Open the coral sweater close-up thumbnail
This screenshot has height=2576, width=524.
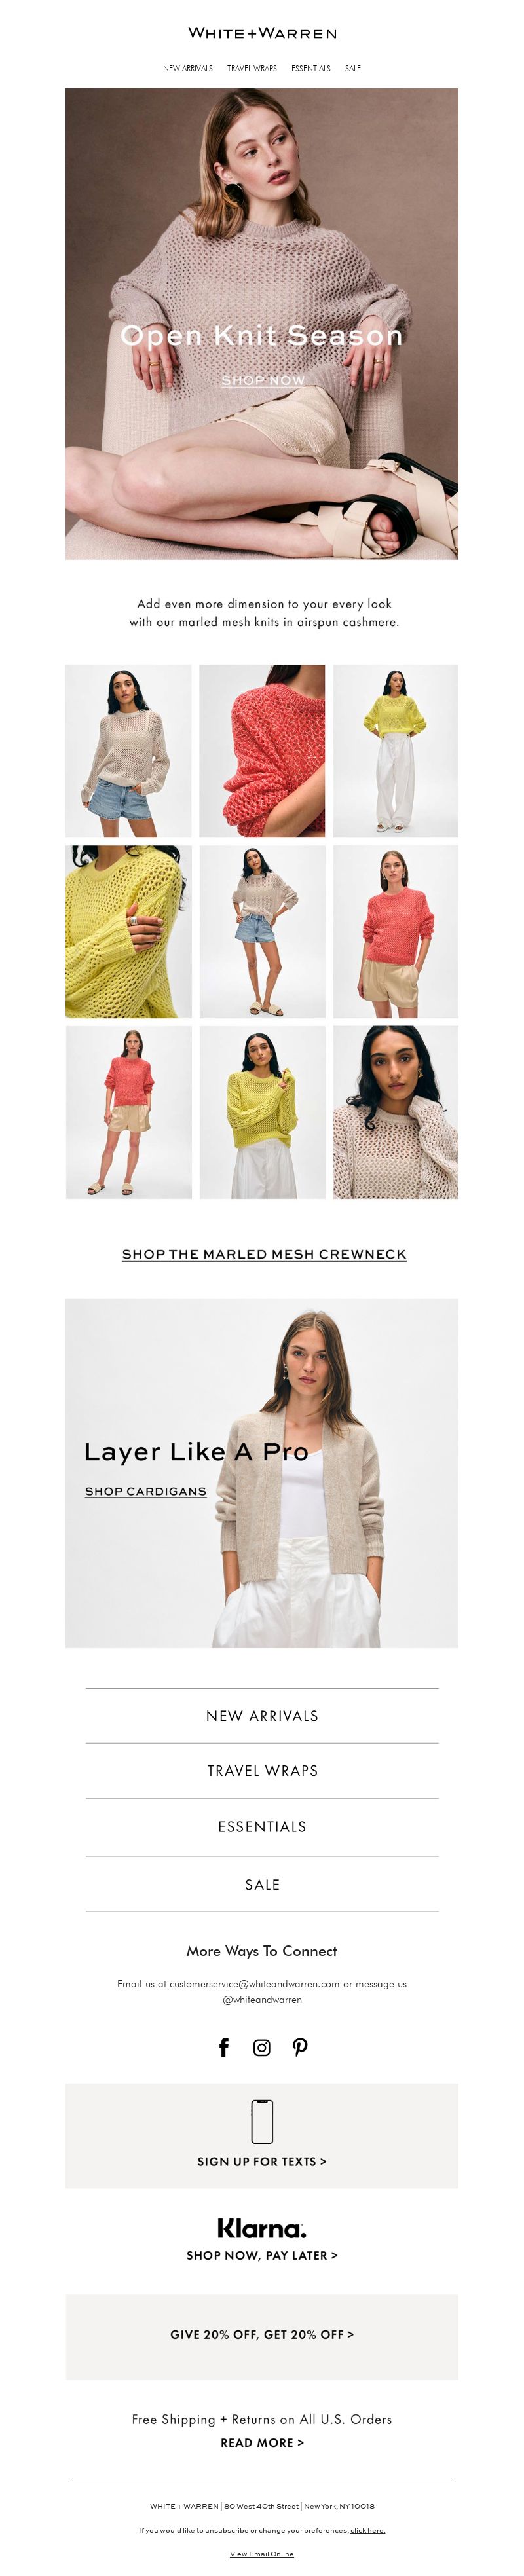(262, 751)
